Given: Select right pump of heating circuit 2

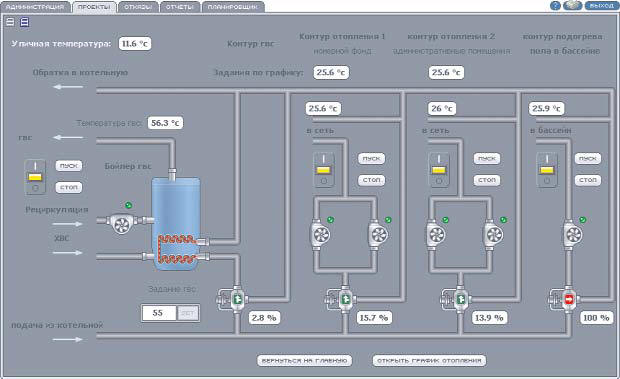Looking at the screenshot, I should 494,235.
